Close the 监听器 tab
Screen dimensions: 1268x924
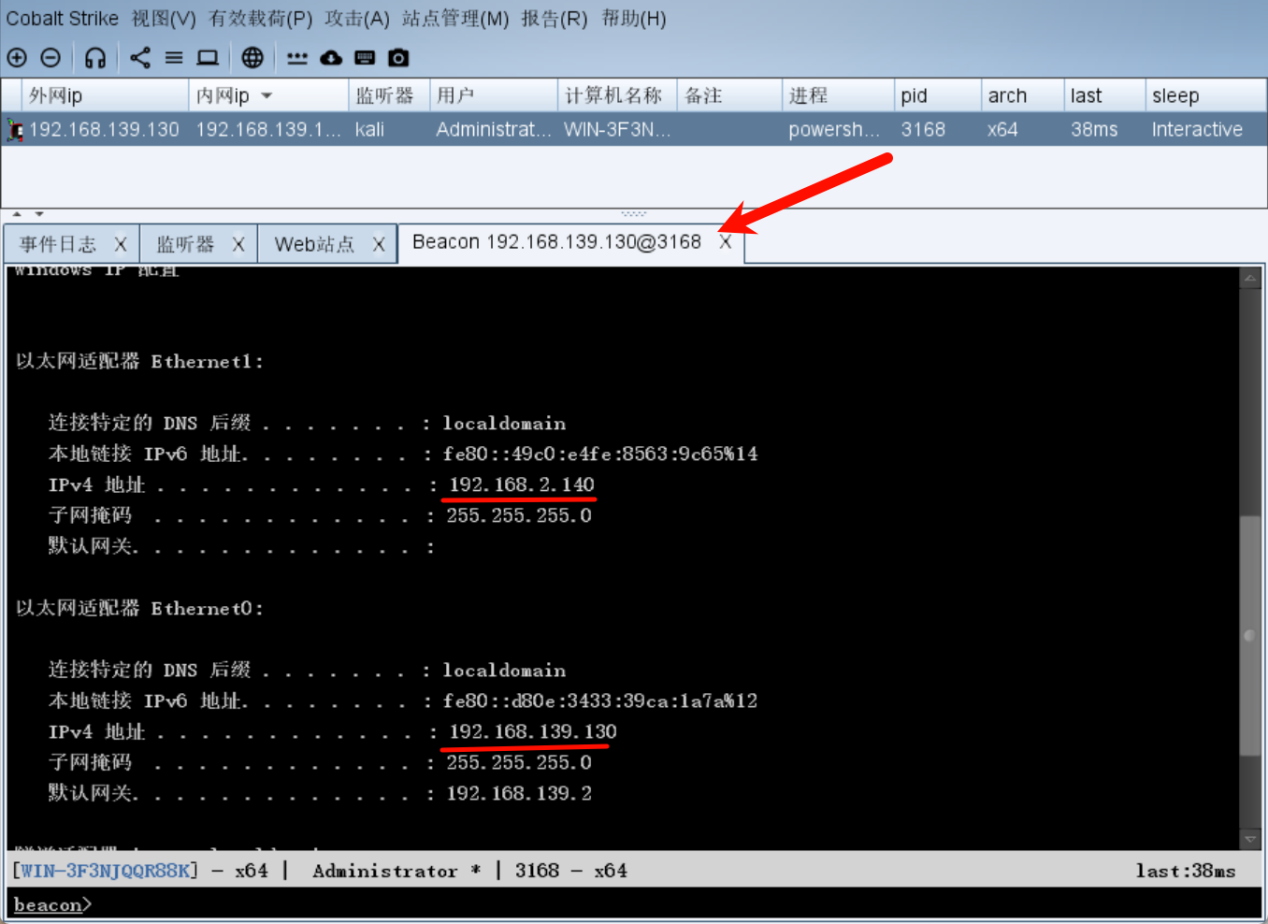coord(238,244)
